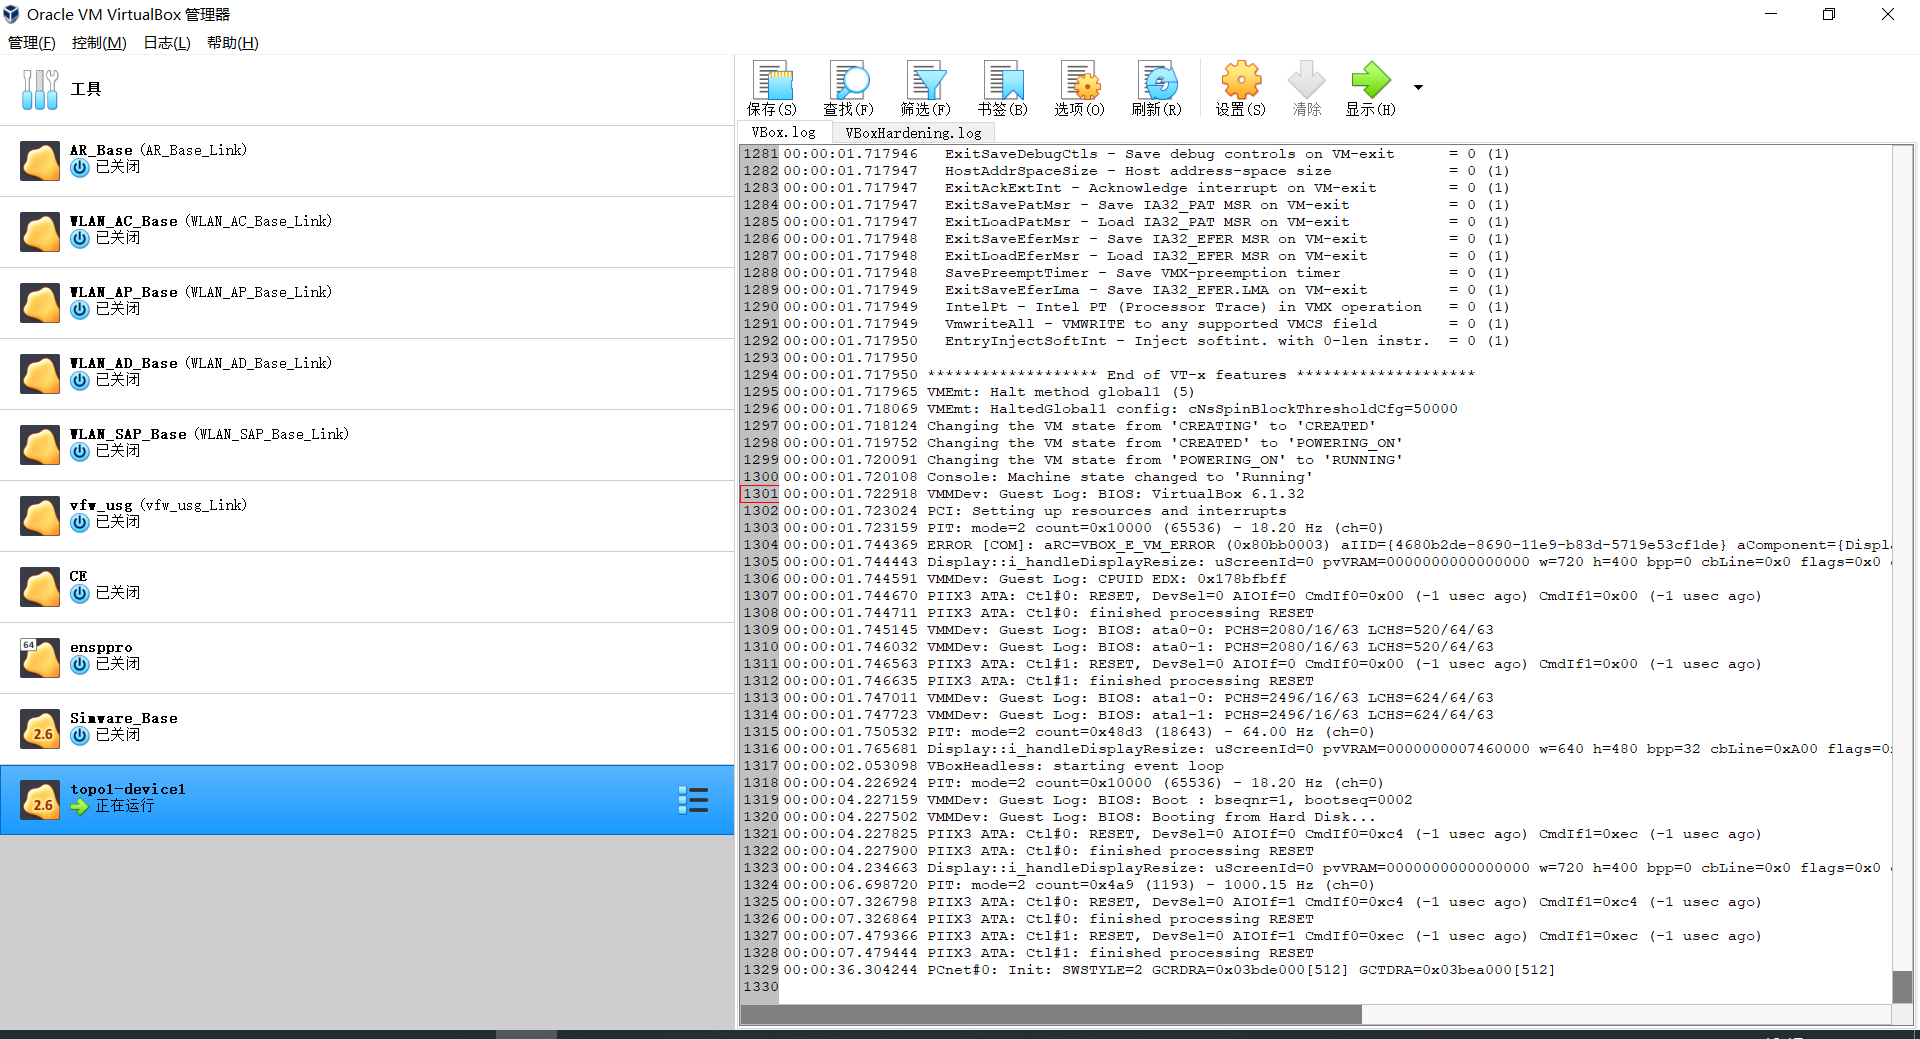Click the 'BIOS: VirtualBox 6.1.32' log line
The height and width of the screenshot is (1039, 1920).
pos(1044,494)
